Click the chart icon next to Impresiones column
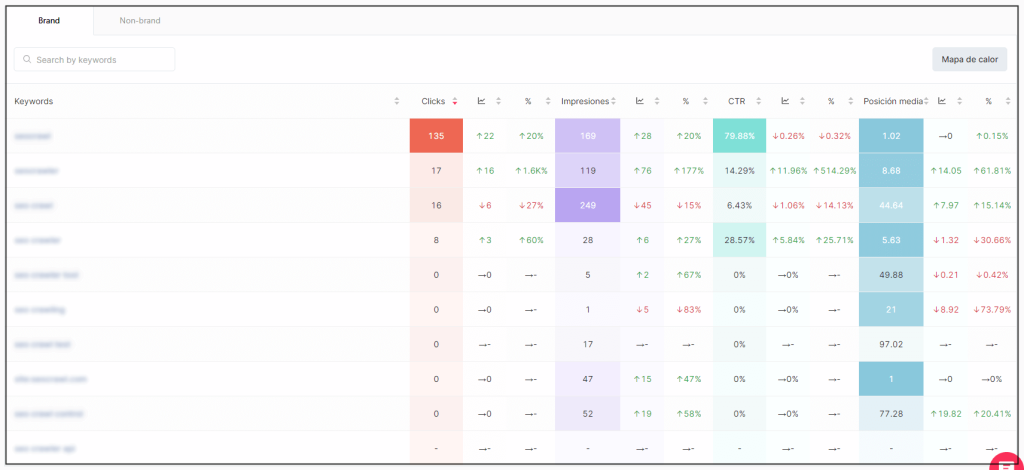 click(639, 101)
